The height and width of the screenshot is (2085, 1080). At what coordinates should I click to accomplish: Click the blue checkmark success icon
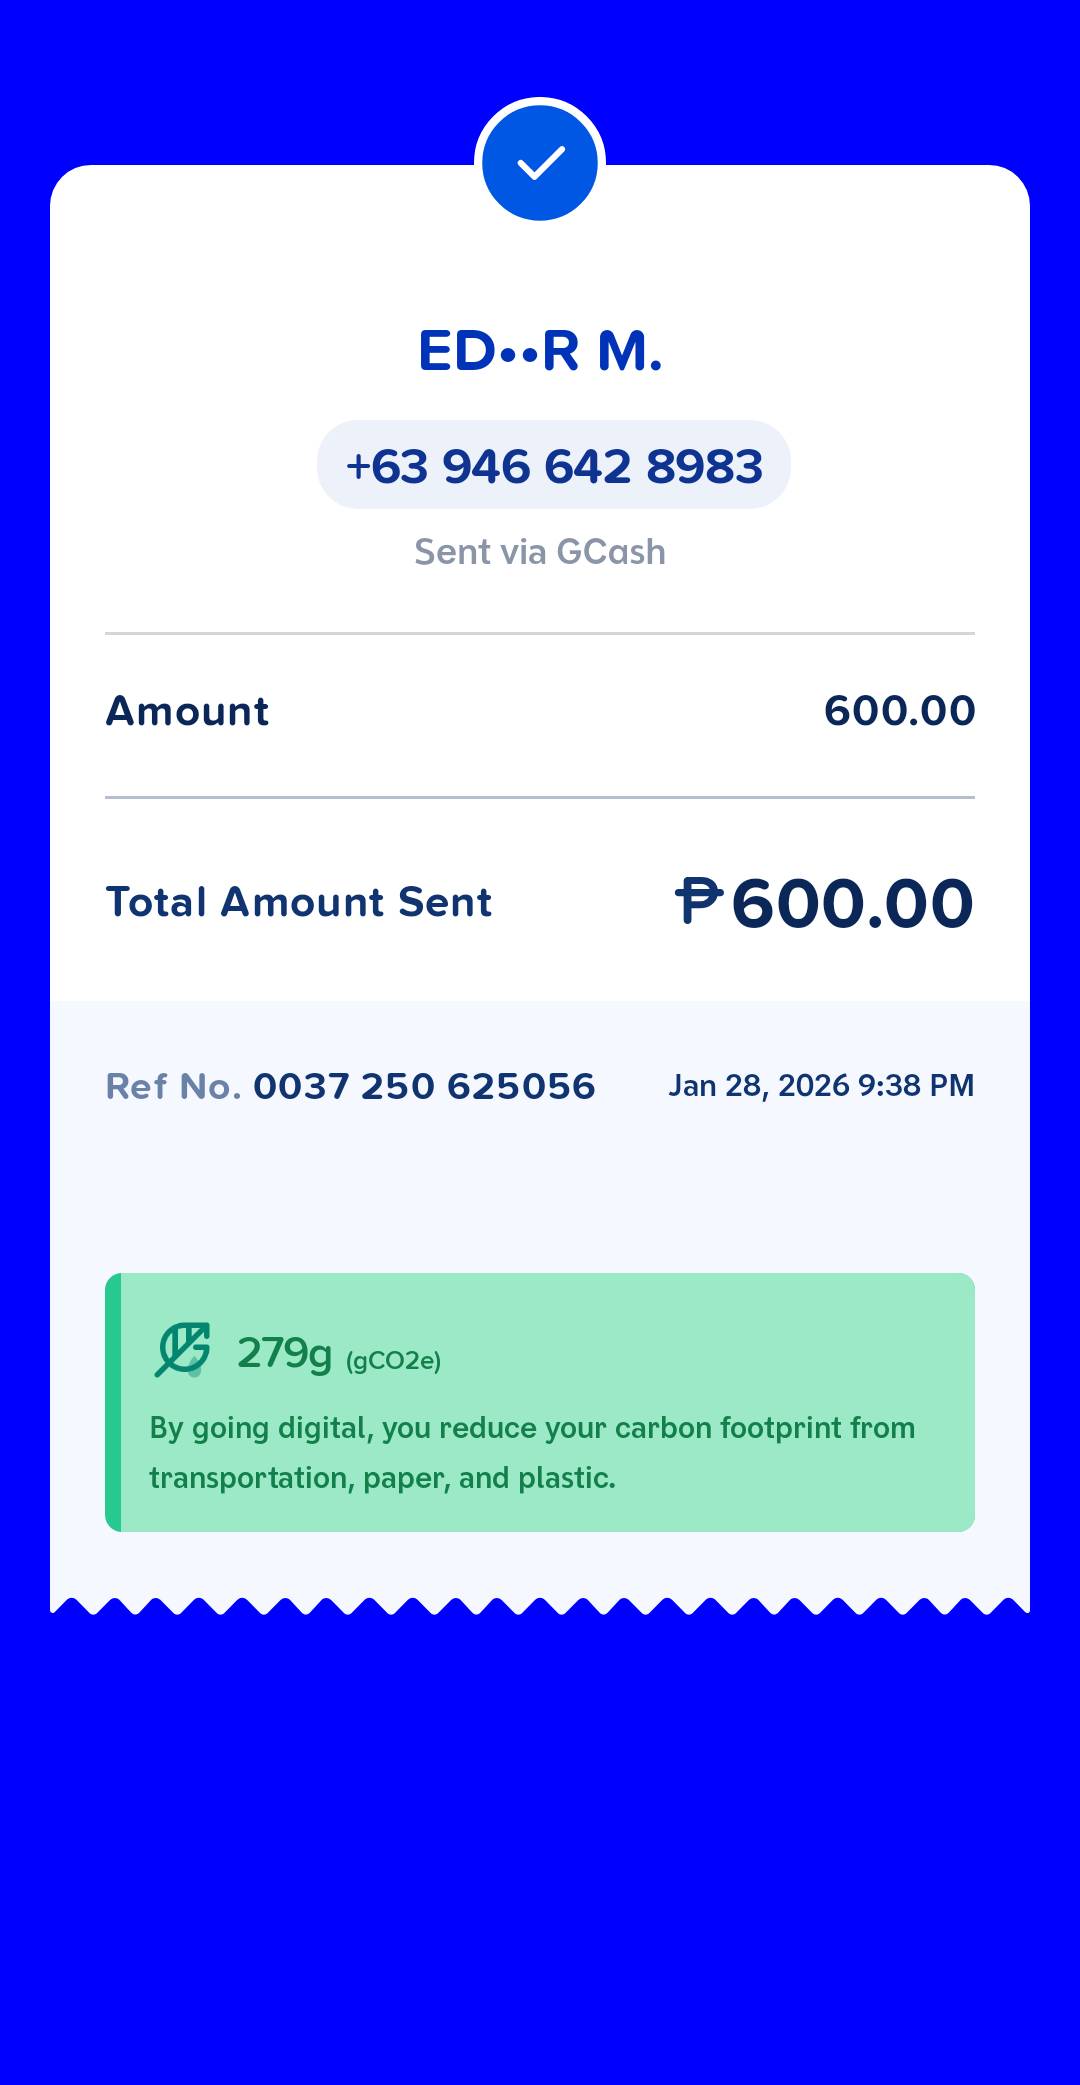click(540, 163)
